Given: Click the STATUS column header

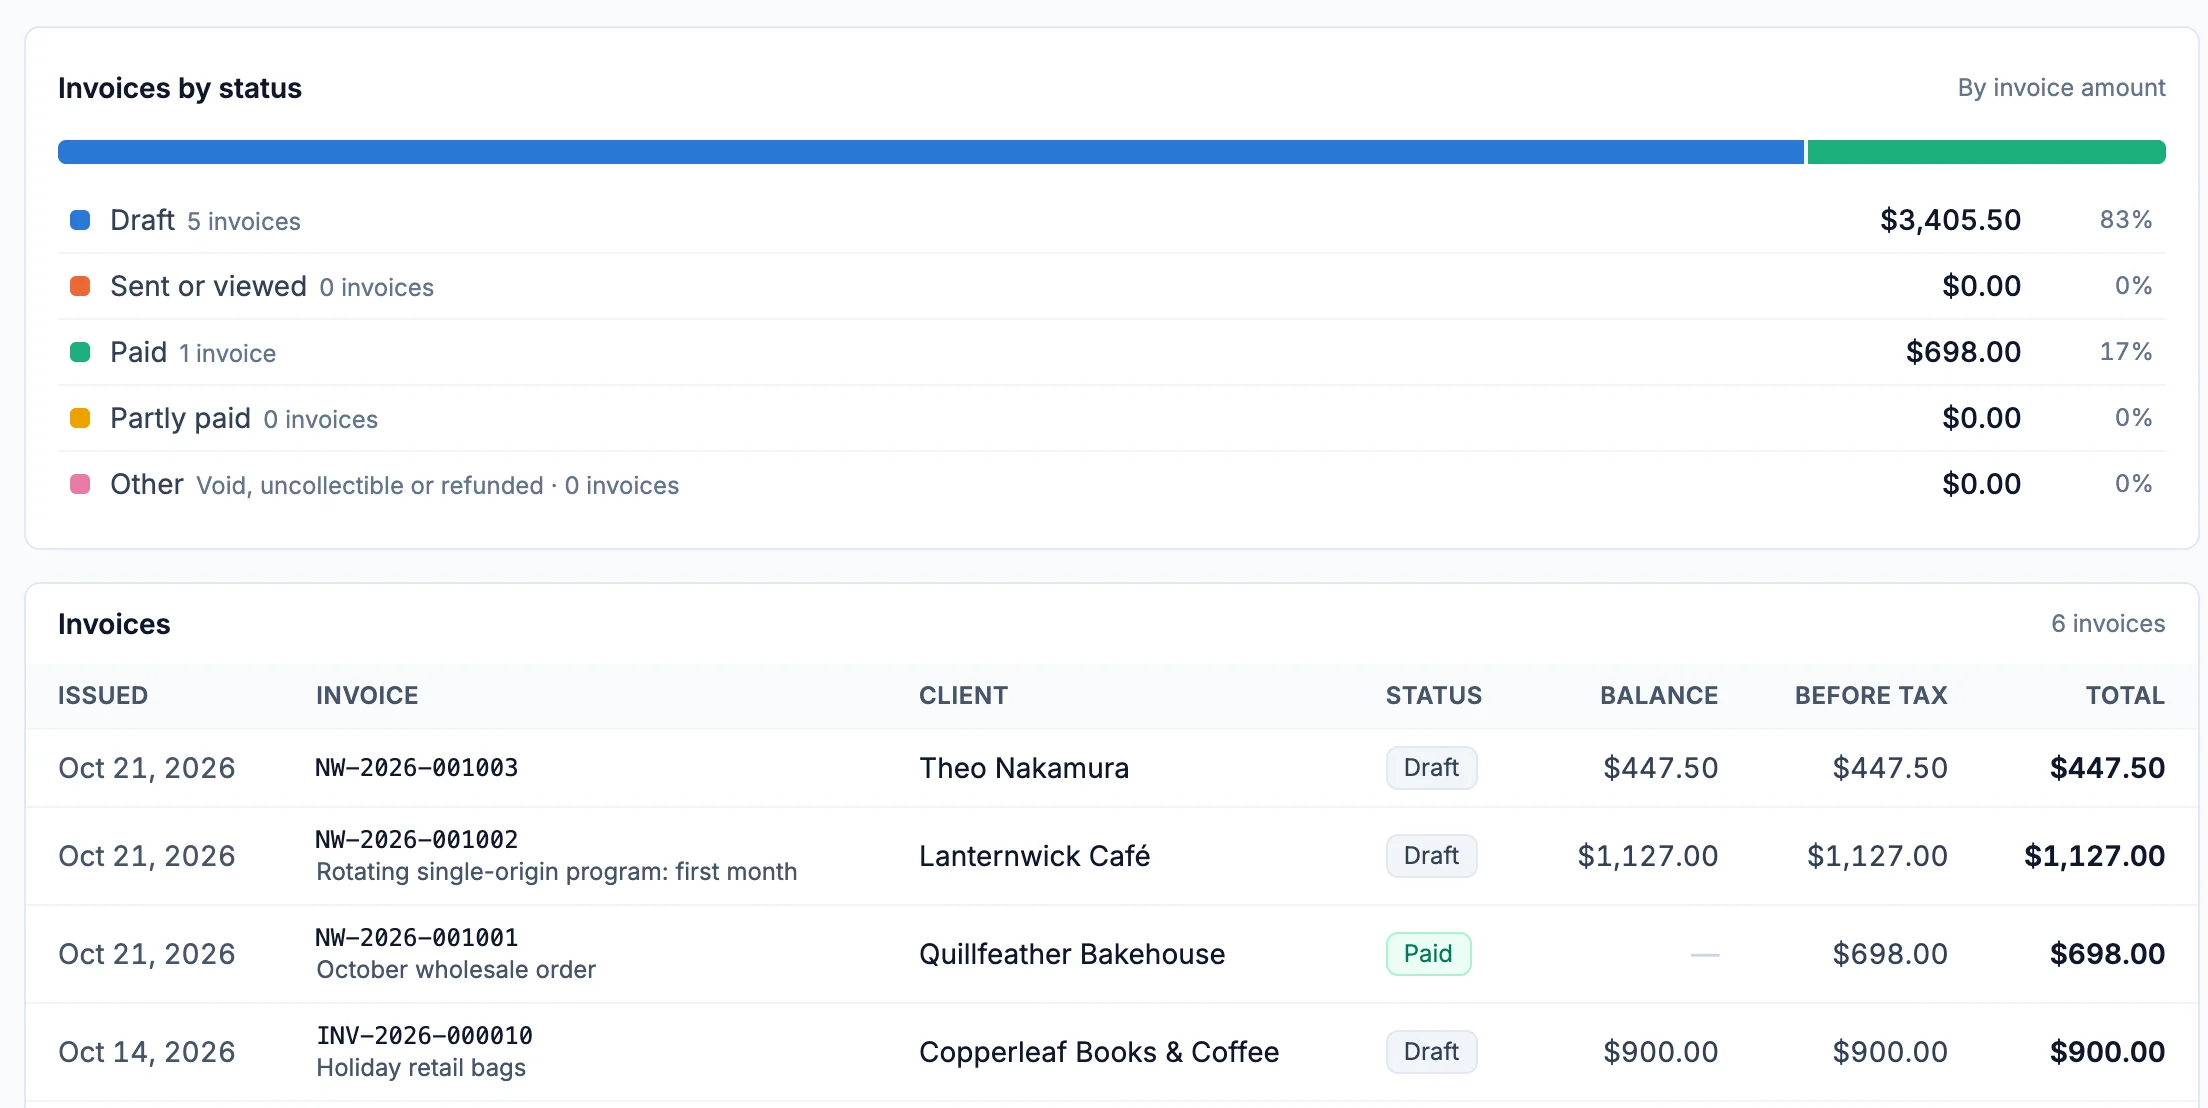Looking at the screenshot, I should tap(1433, 695).
